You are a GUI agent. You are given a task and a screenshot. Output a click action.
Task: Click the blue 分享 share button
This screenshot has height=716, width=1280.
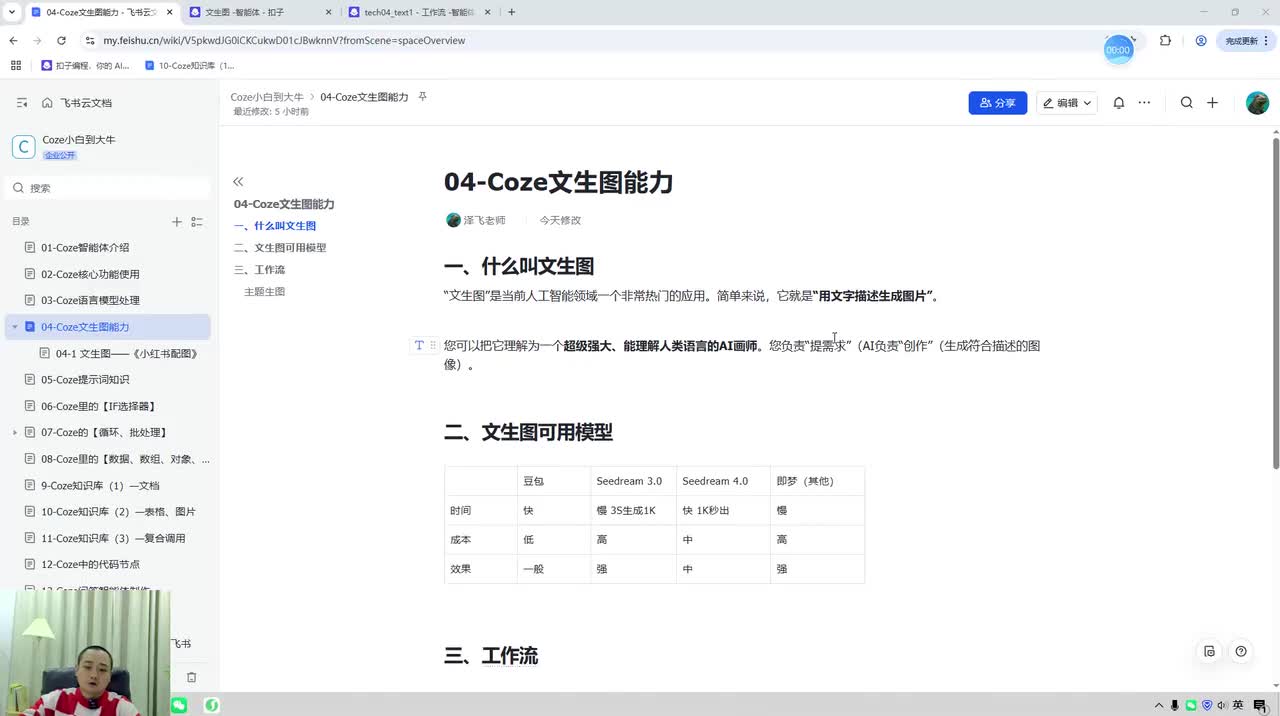[x=997, y=103]
